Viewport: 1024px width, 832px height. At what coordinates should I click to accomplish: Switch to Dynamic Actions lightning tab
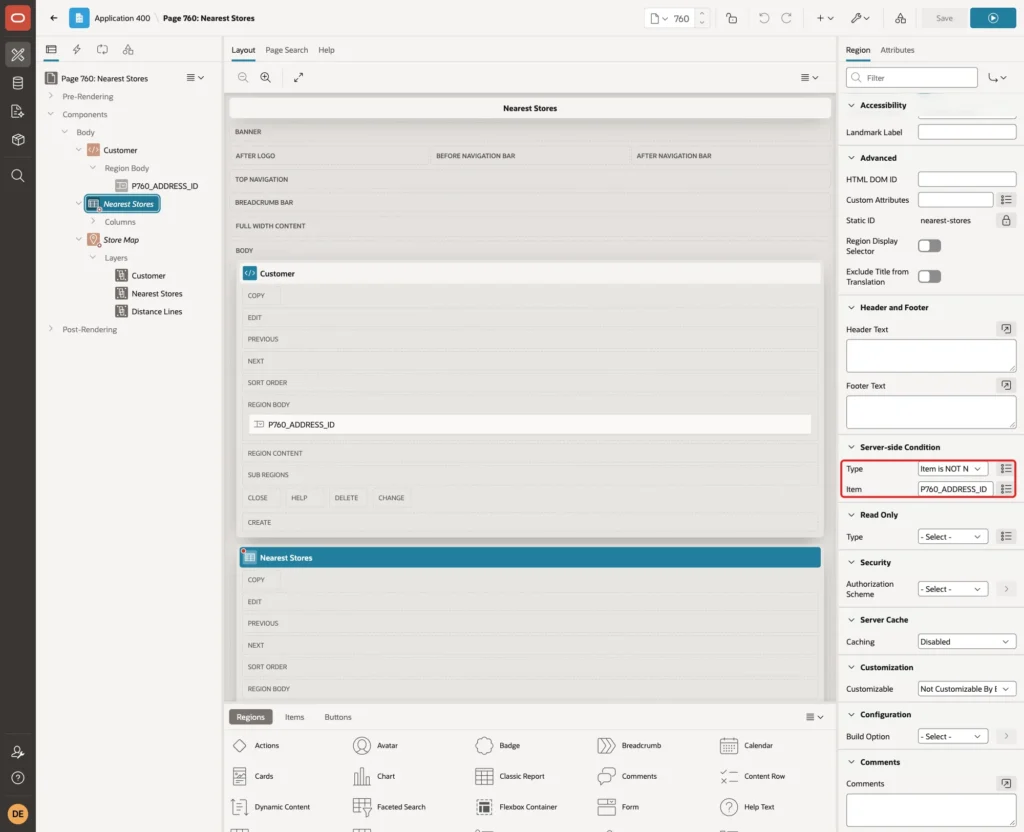click(x=76, y=50)
